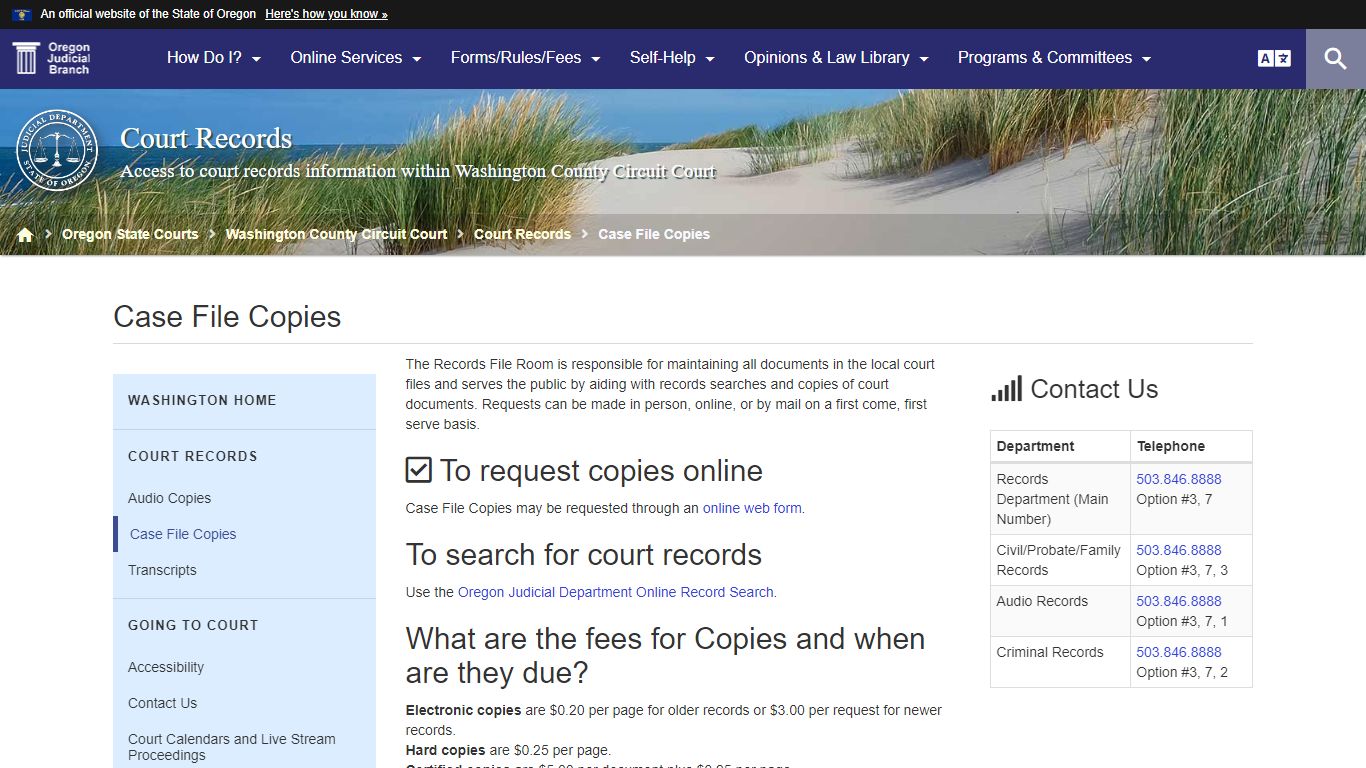Screen dimensions: 1366x768
Task: Click the home icon in breadcrumb
Action: [25, 234]
